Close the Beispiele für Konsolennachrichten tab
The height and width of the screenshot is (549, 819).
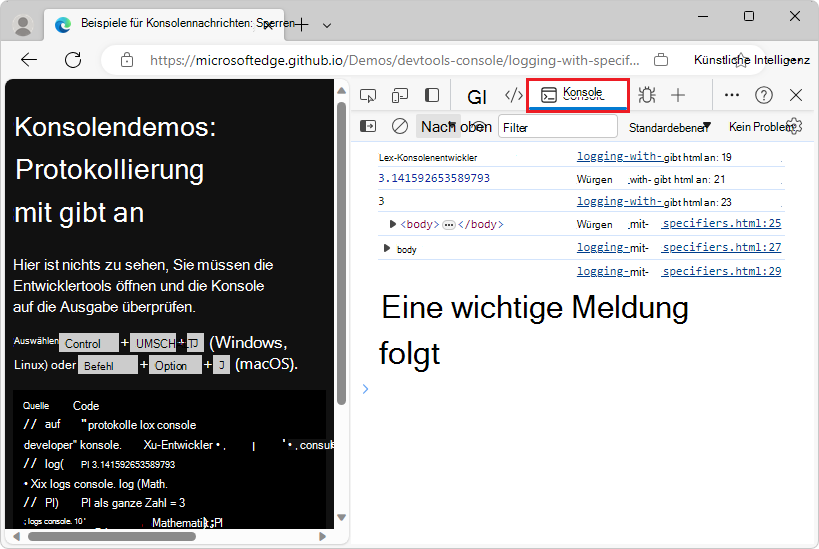tap(268, 25)
